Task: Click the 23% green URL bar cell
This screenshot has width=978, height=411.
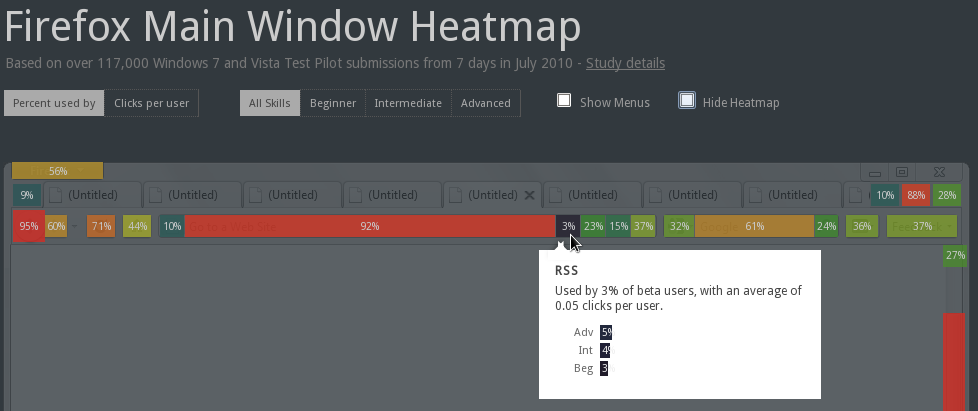Action: [593, 226]
